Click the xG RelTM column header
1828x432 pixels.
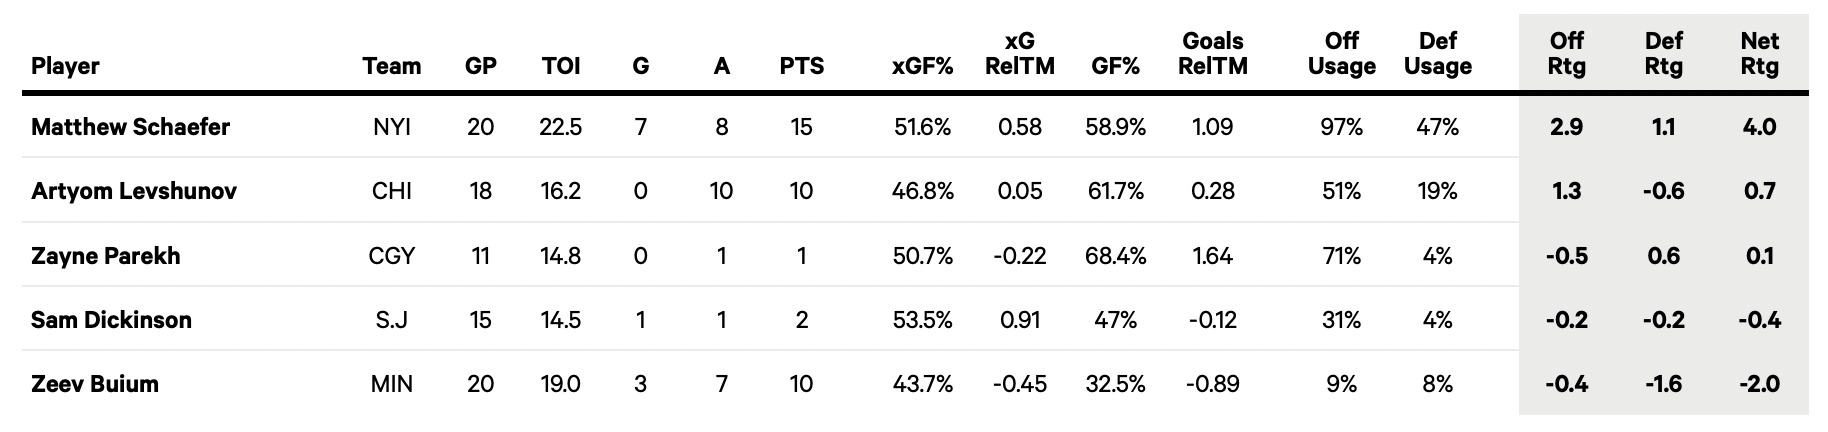tap(1019, 54)
